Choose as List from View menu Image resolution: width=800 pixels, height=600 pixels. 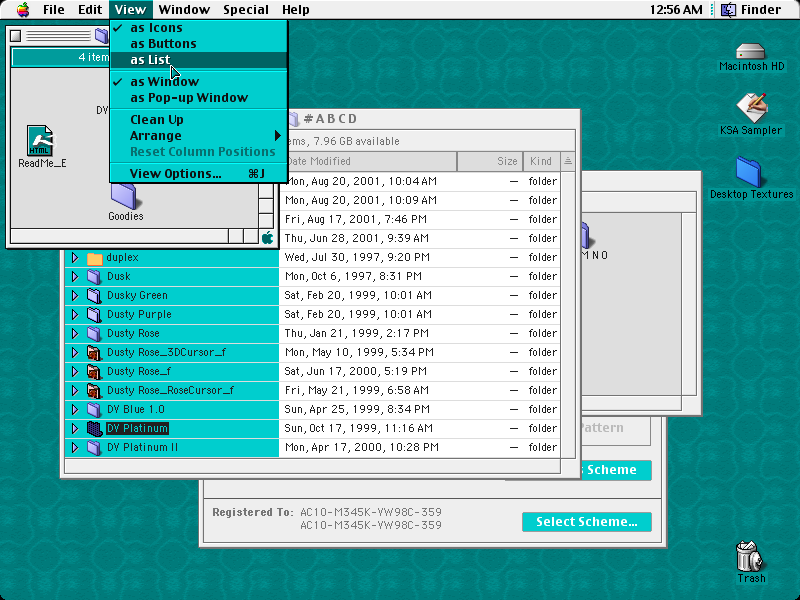pyautogui.click(x=199, y=60)
